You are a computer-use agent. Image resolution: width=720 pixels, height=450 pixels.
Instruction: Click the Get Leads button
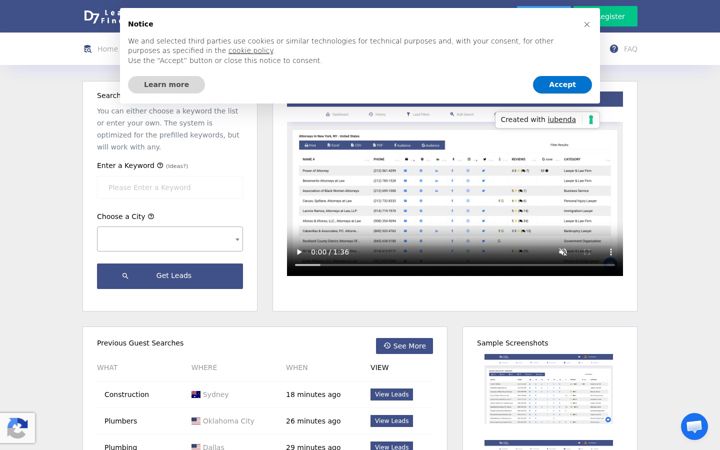point(170,276)
